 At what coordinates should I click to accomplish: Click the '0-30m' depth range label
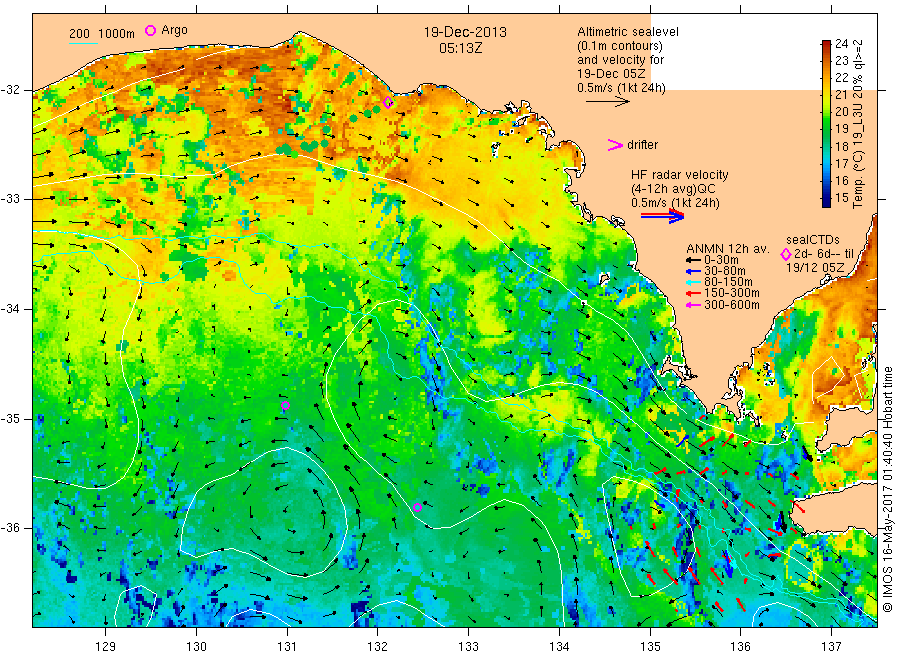pyautogui.click(x=722, y=260)
